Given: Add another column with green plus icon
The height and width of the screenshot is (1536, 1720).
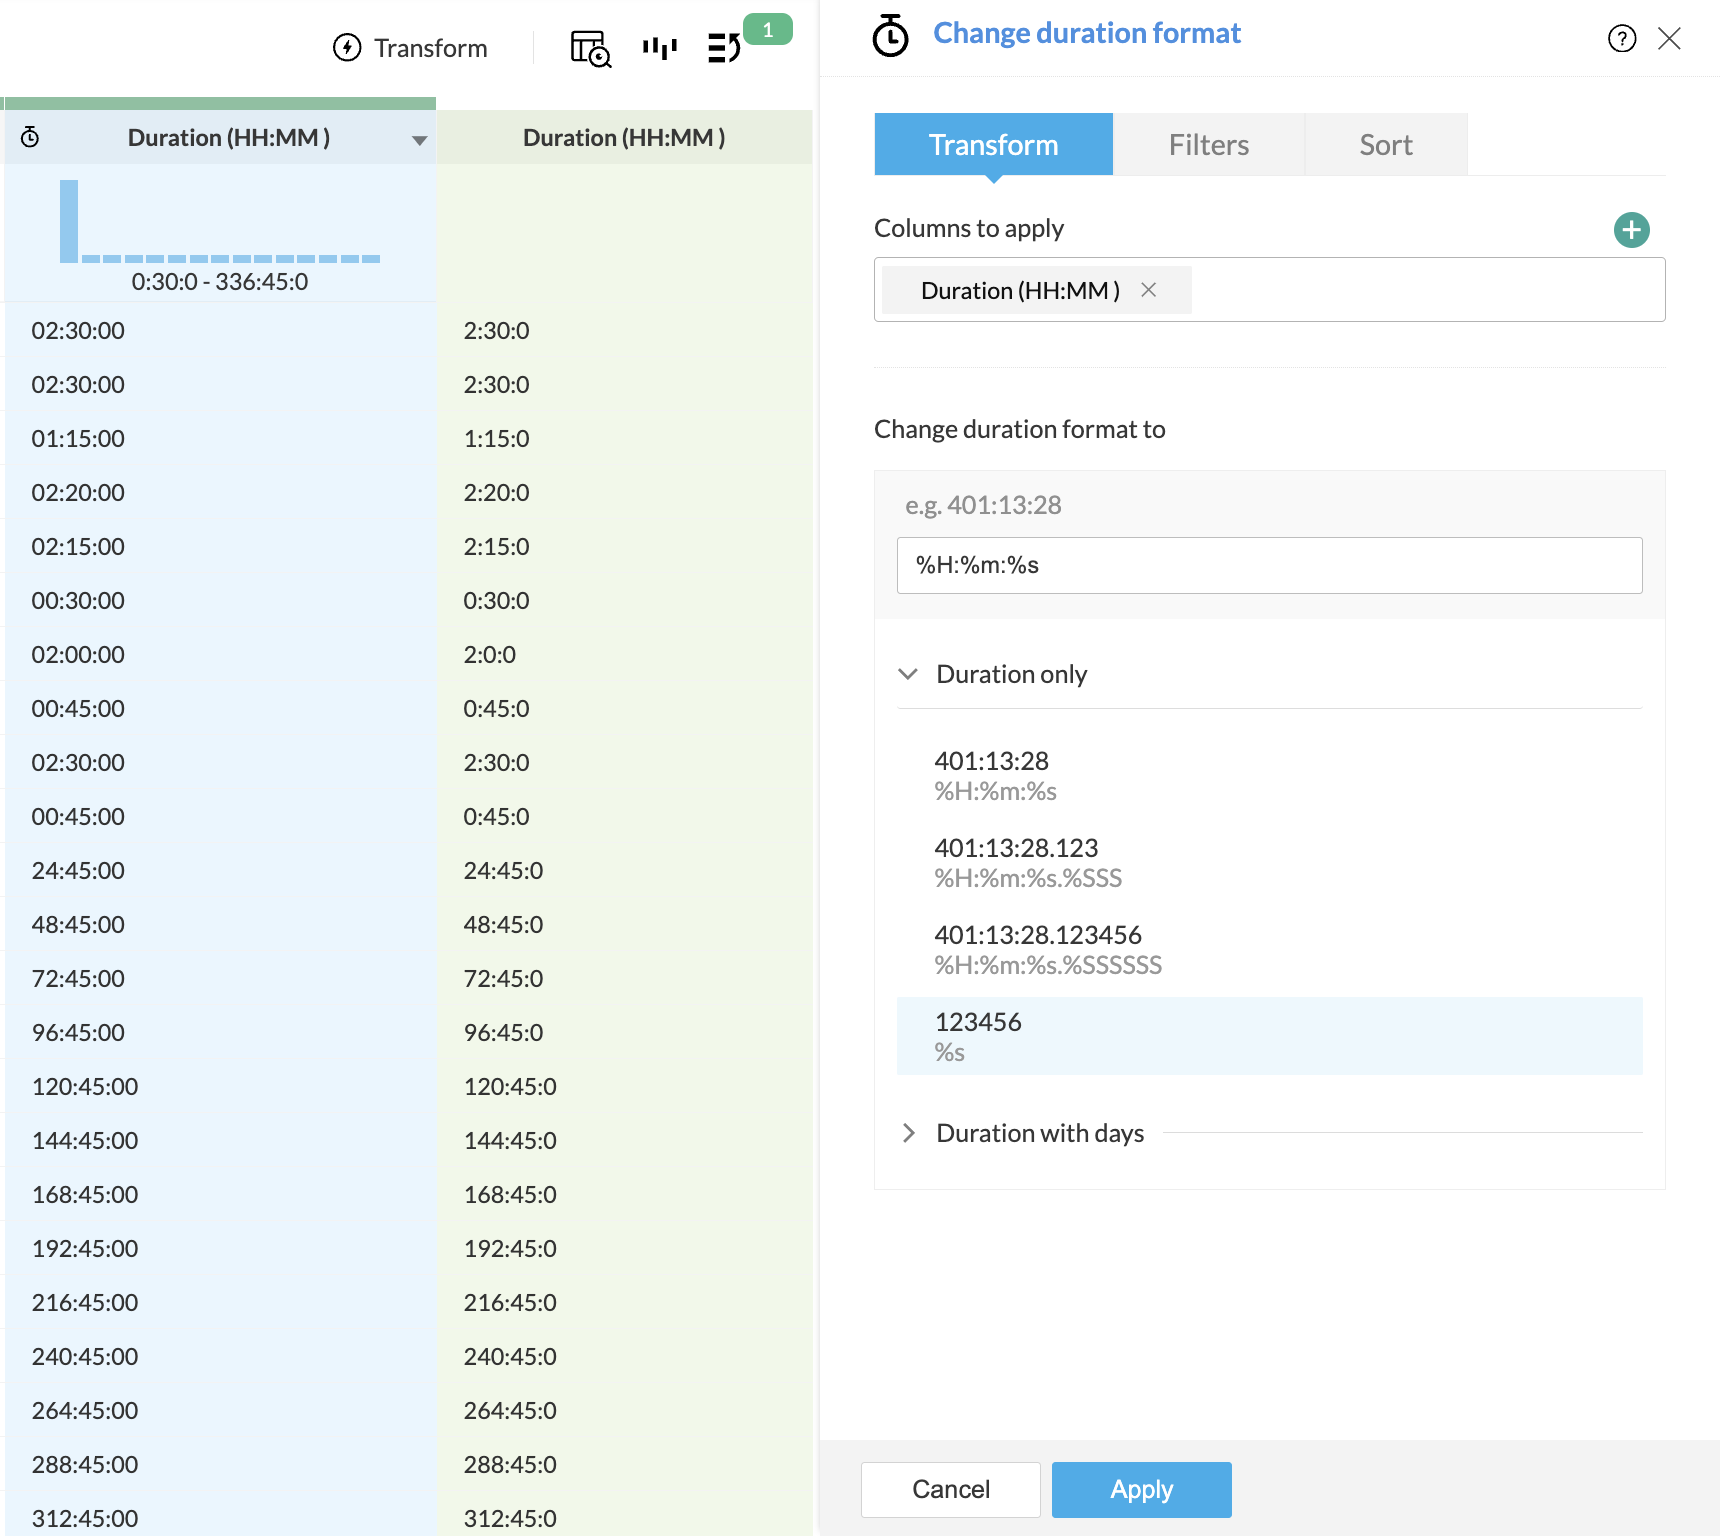Looking at the screenshot, I should pos(1631,230).
